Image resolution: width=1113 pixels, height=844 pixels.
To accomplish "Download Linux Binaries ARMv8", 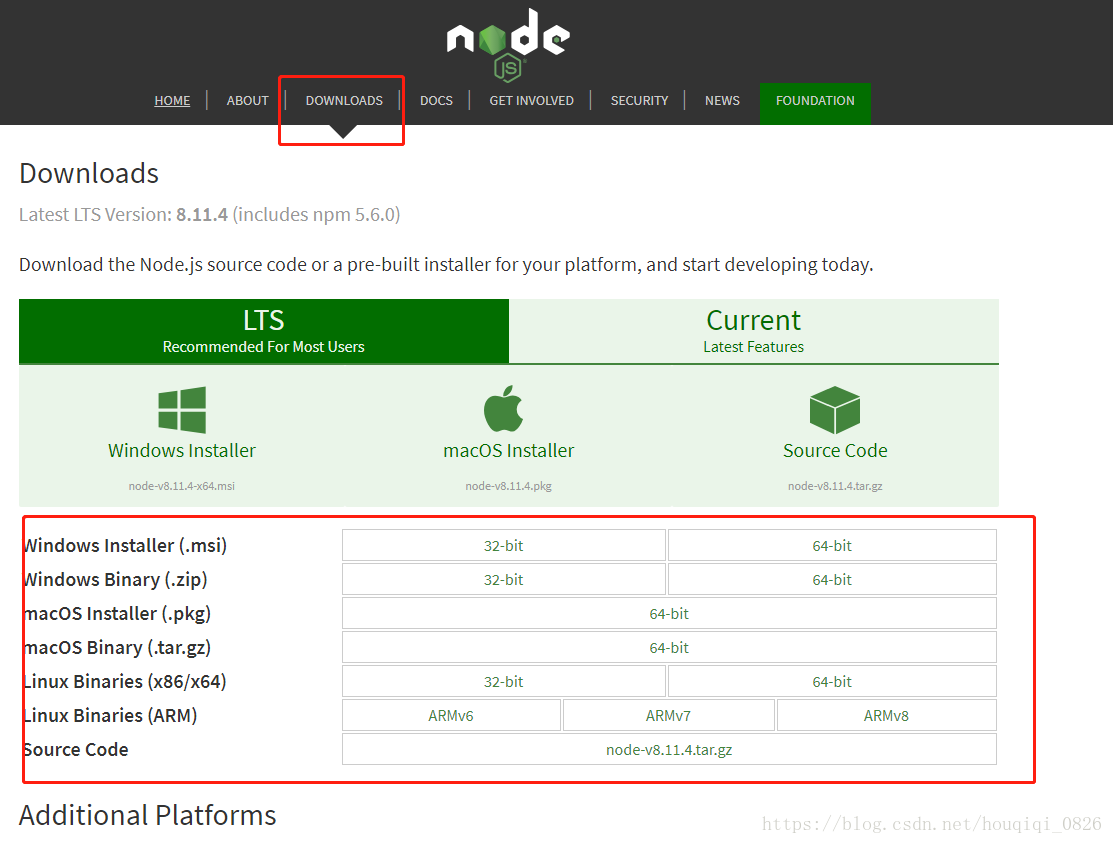I will [887, 716].
